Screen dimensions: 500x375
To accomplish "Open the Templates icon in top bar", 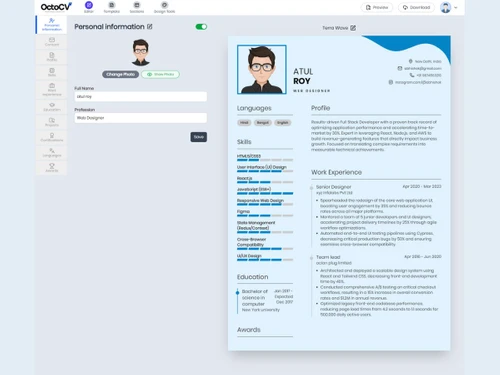I will coord(112,5).
